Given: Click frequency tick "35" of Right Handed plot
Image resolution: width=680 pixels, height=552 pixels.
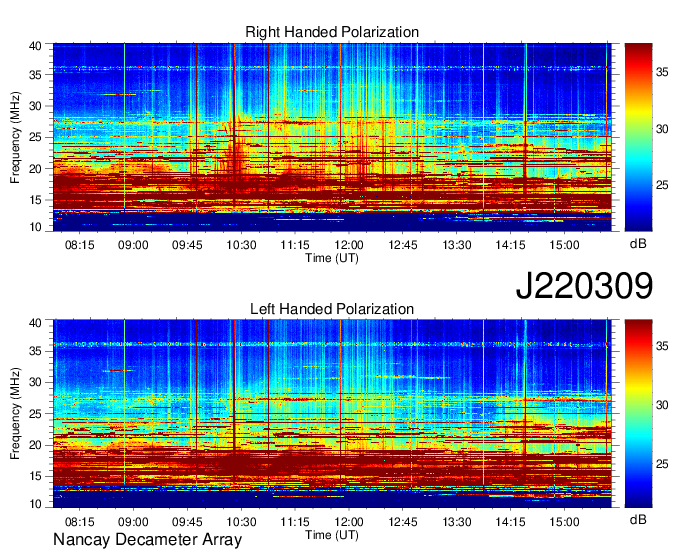Looking at the screenshot, I should click(x=35, y=75).
